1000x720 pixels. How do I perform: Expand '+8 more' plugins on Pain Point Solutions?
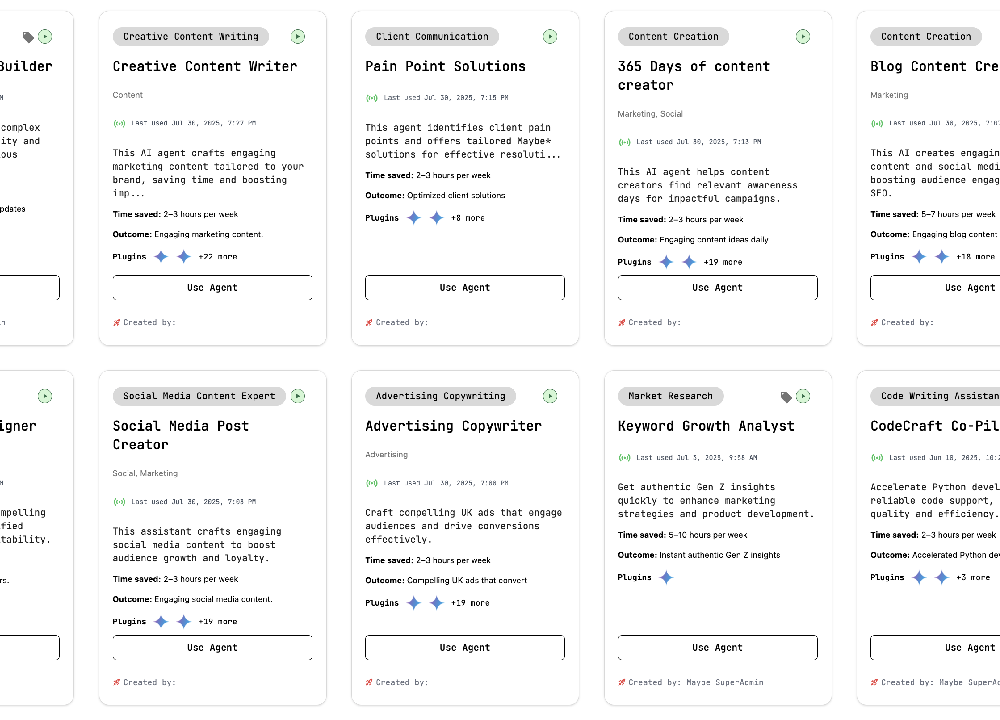click(467, 218)
